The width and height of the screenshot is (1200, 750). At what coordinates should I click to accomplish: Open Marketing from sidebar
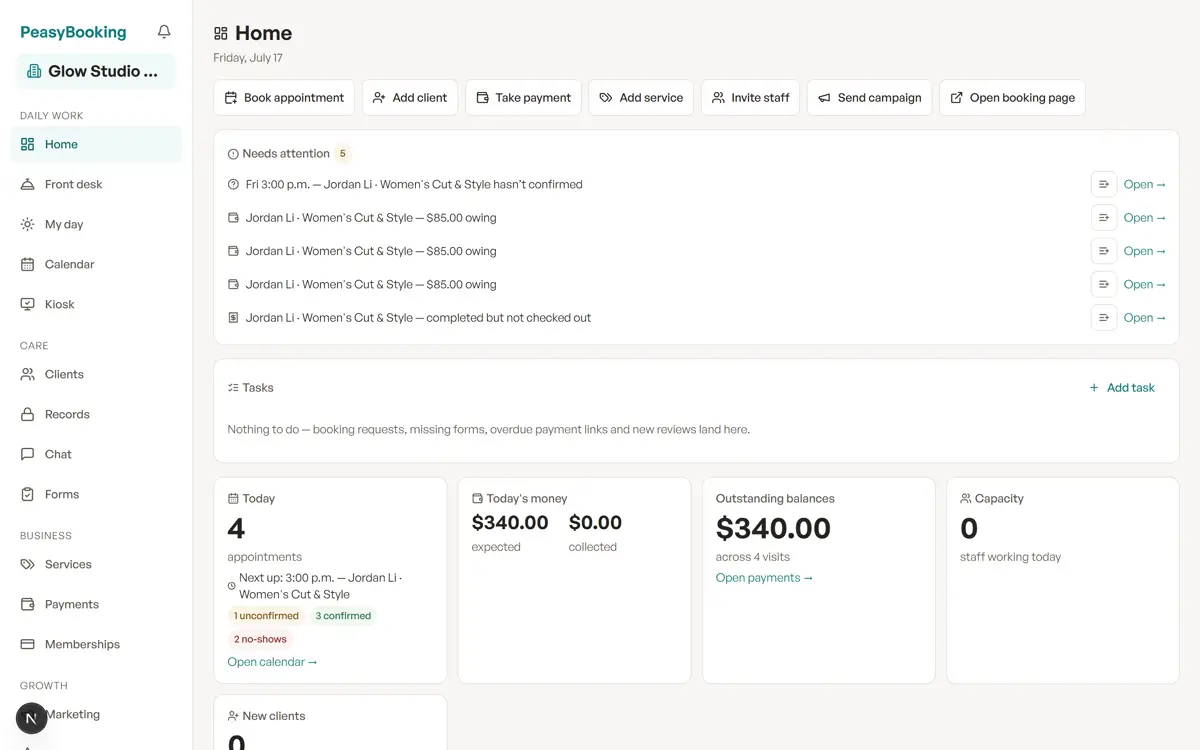96,714
